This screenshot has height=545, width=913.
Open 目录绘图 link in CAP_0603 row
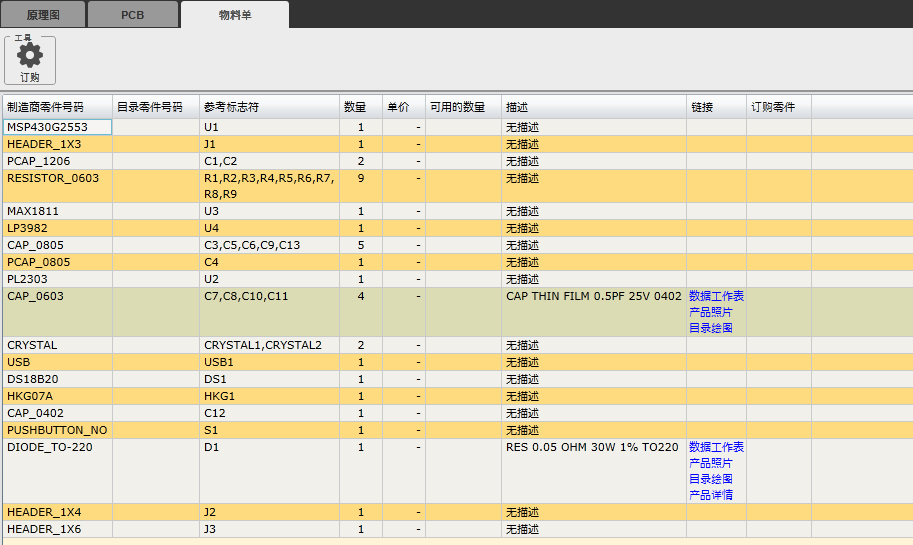pos(710,328)
